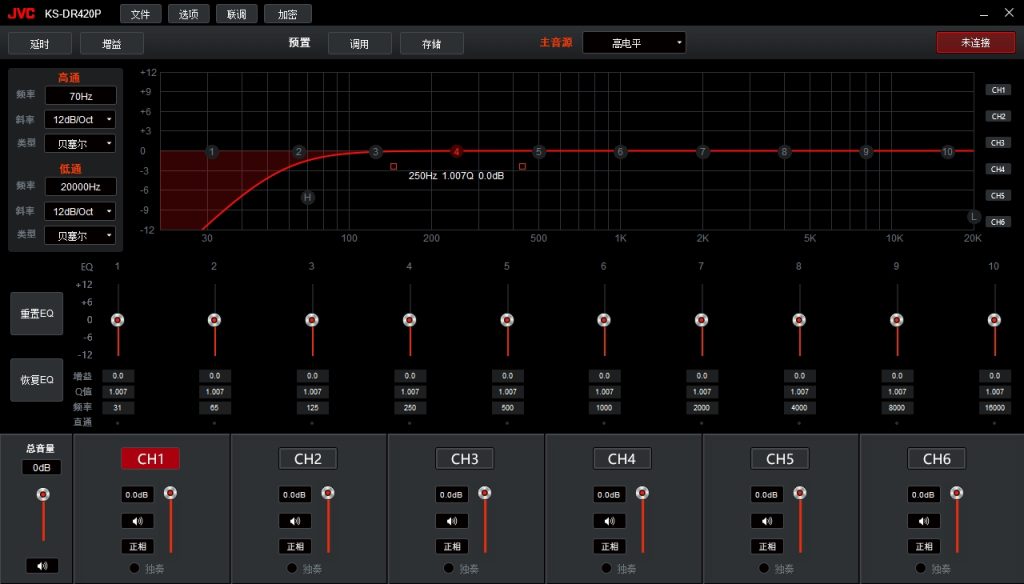Click the 调用 preset button
The width and height of the screenshot is (1024, 584).
pos(359,44)
